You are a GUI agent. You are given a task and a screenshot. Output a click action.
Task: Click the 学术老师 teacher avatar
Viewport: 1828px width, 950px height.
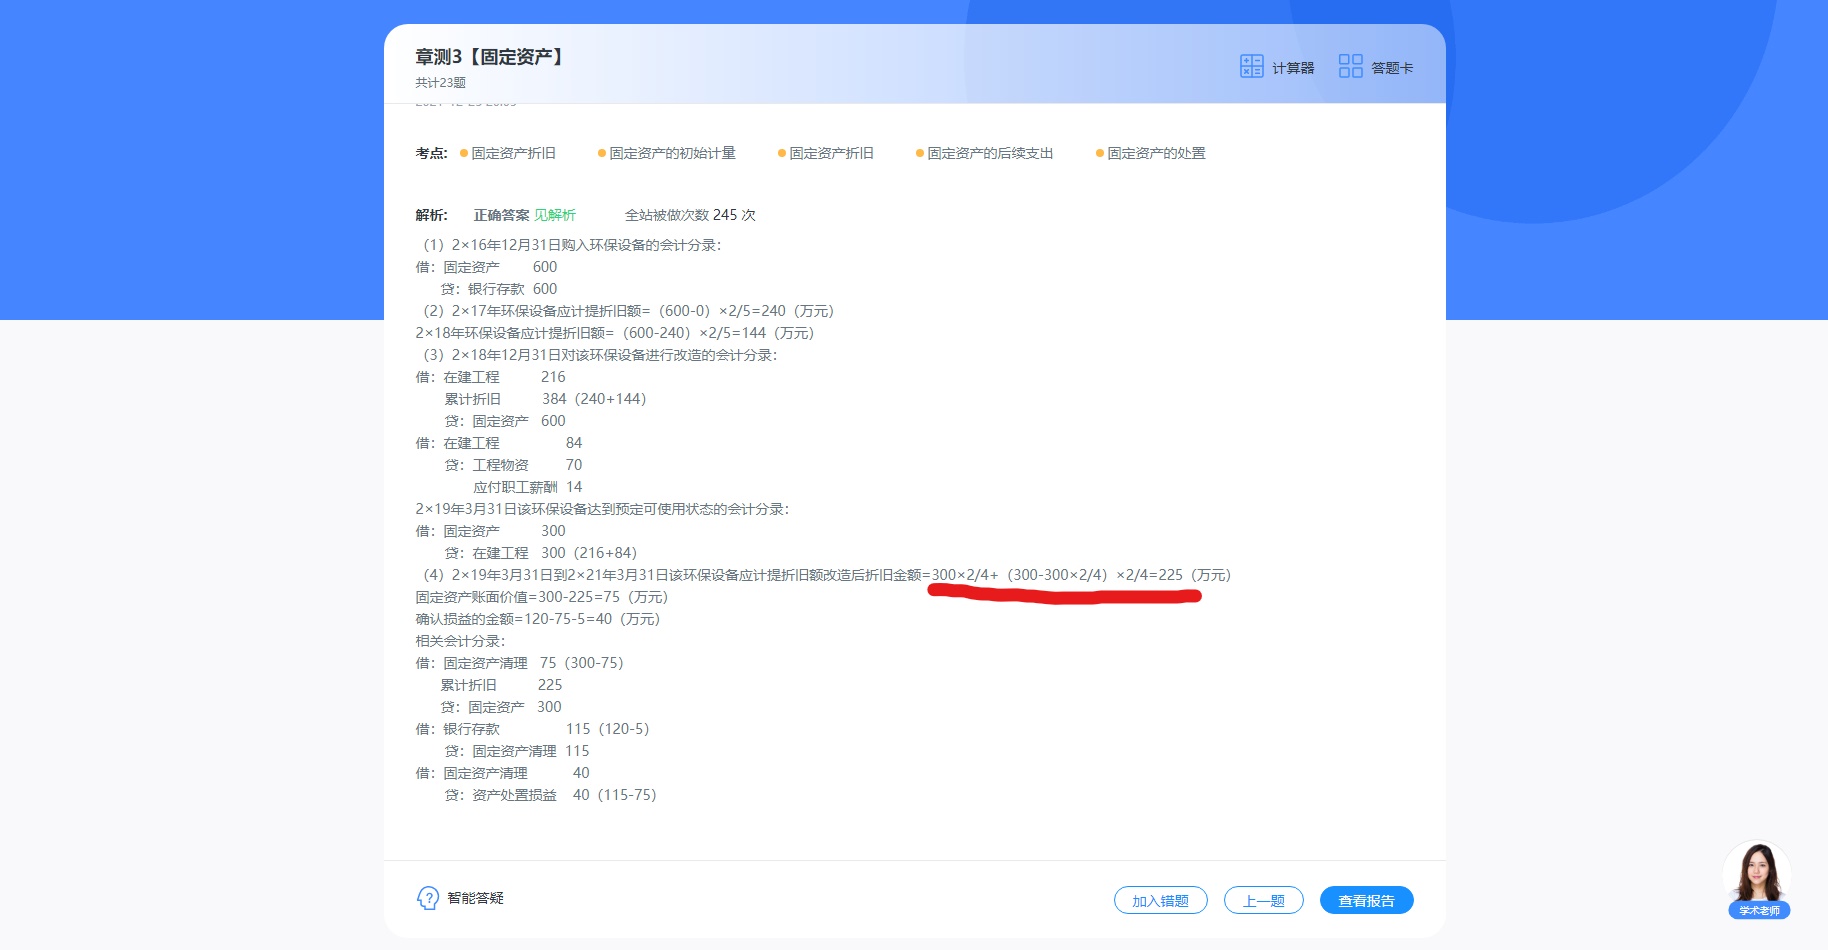tap(1757, 872)
